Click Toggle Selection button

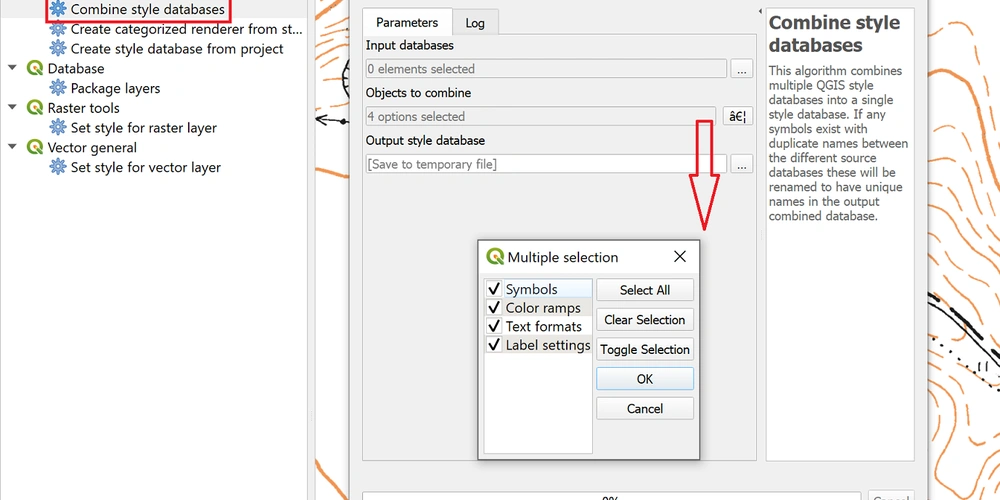[645, 349]
